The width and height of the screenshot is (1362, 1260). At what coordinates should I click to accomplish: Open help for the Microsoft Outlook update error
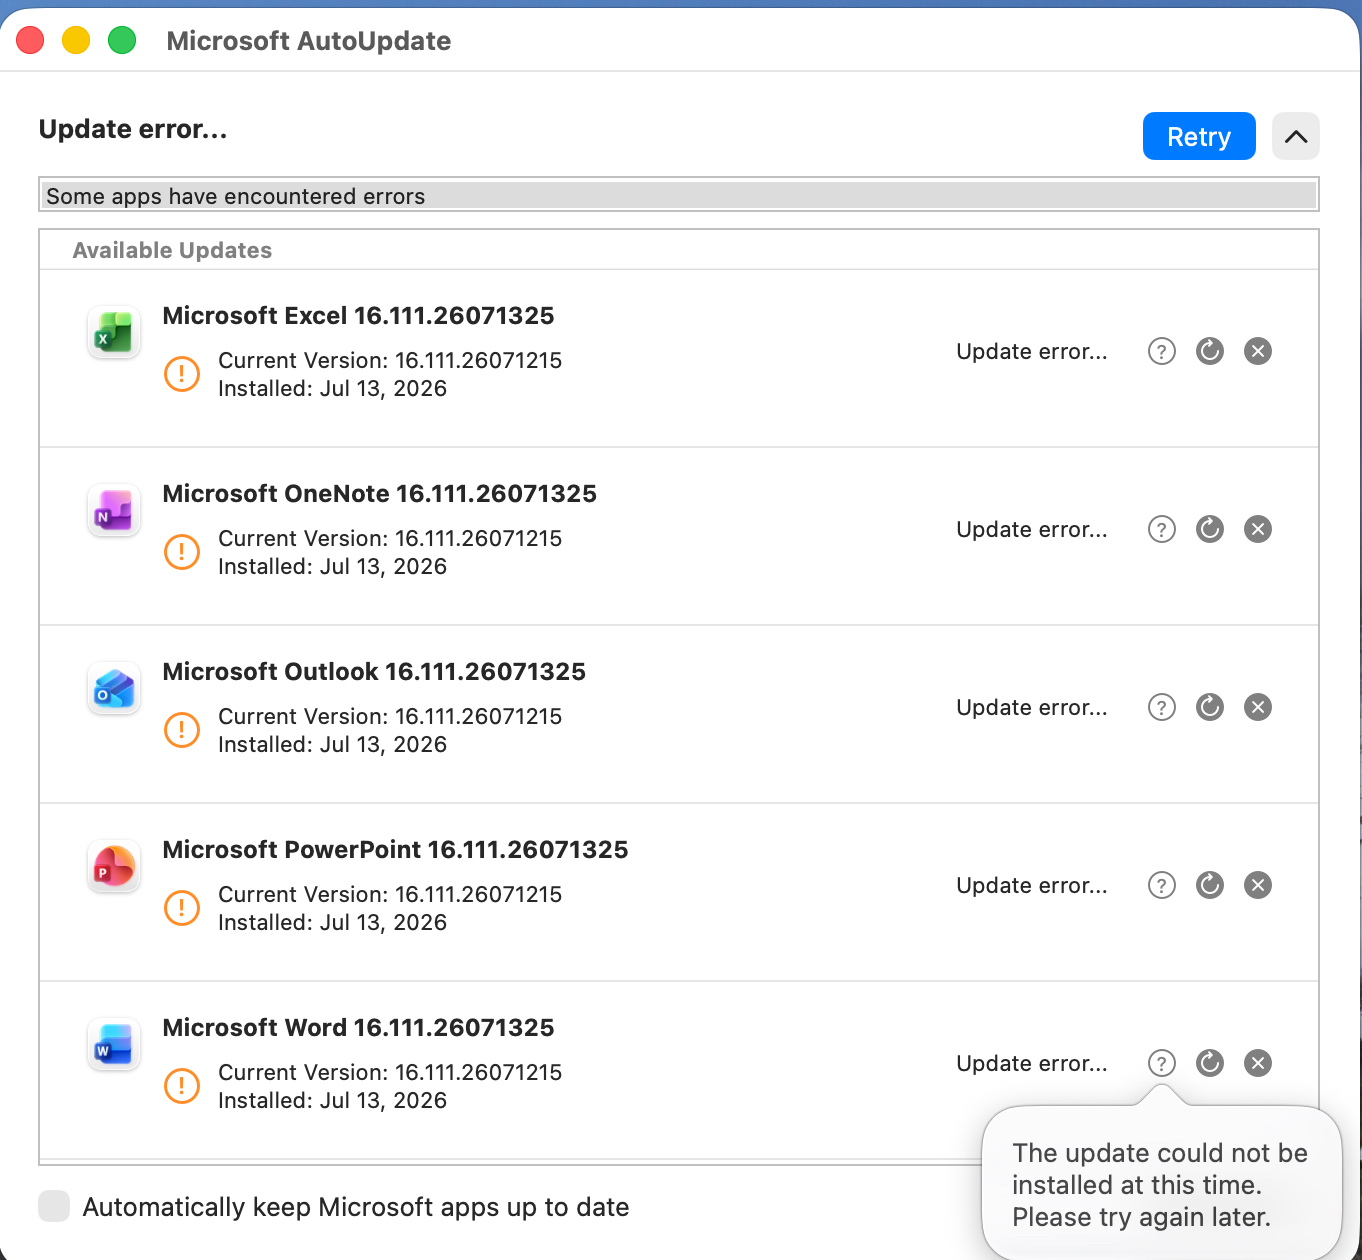point(1161,707)
